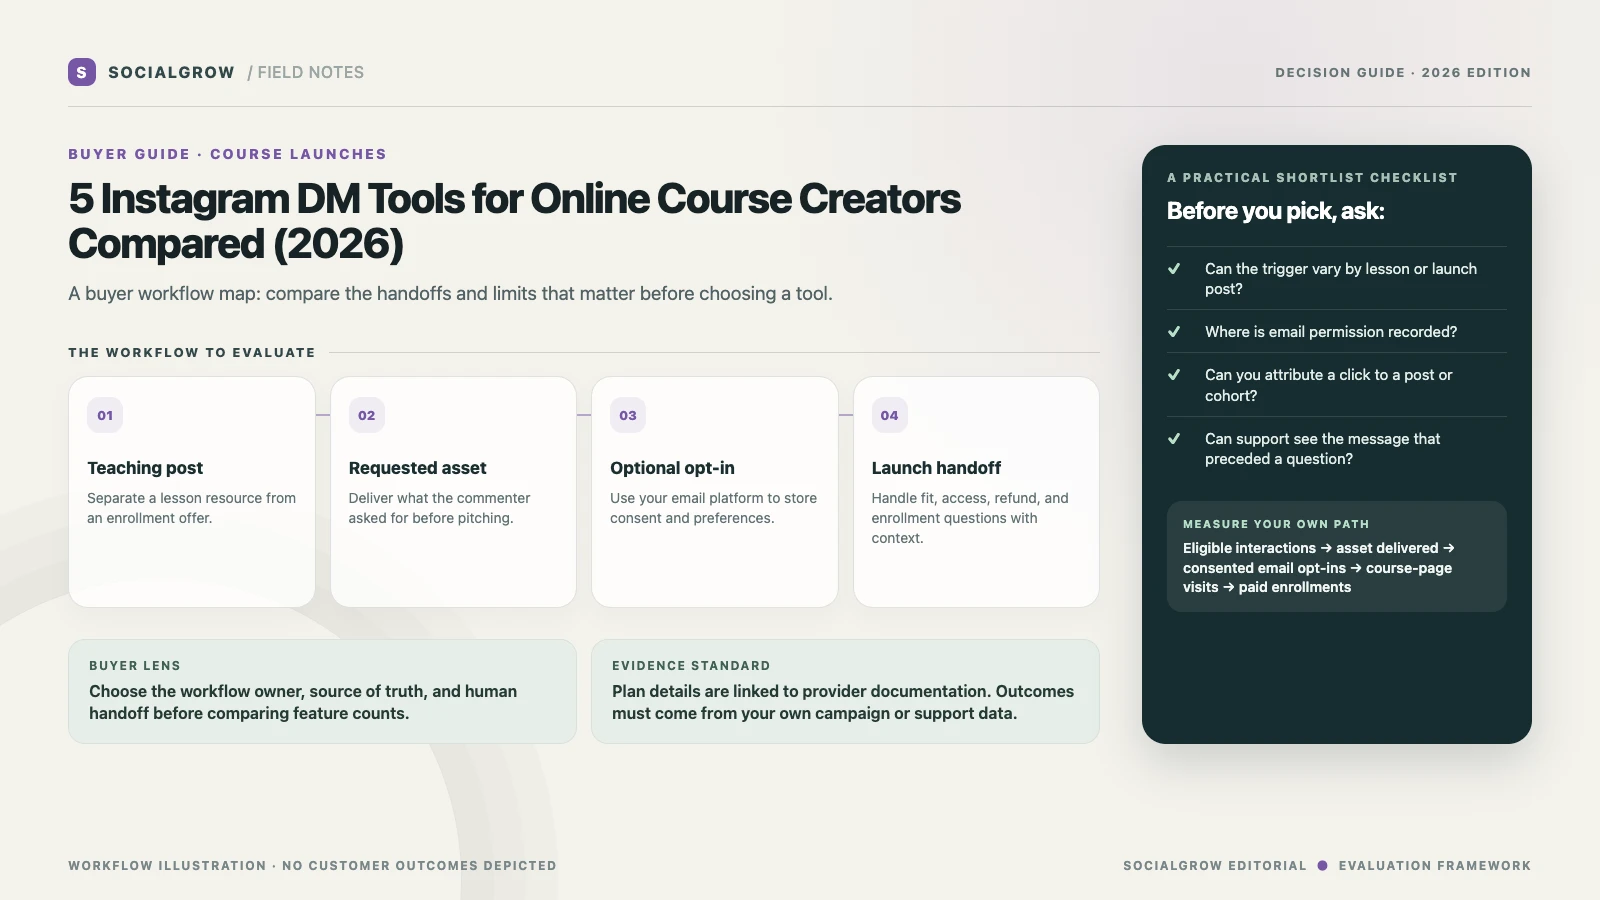
Task: Click 'DECISION GUIDE · 2026 EDITION' header text
Action: tap(1403, 73)
